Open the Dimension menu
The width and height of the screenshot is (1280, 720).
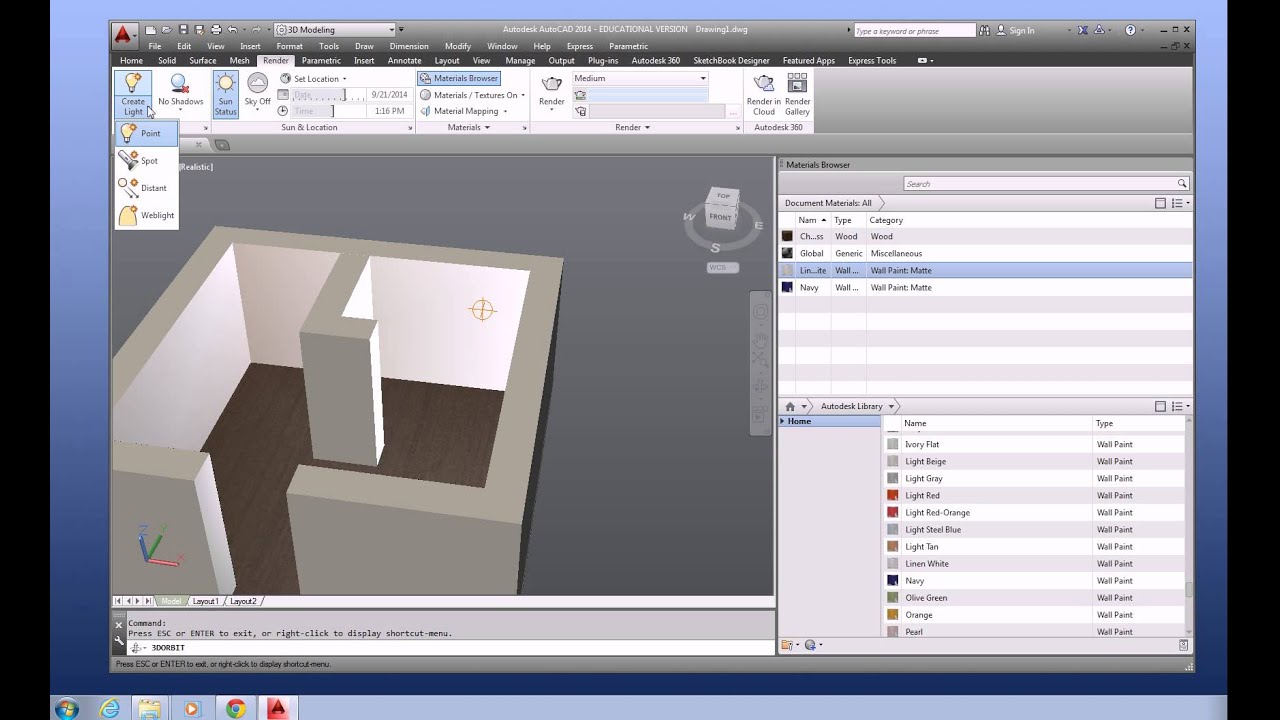(x=409, y=46)
